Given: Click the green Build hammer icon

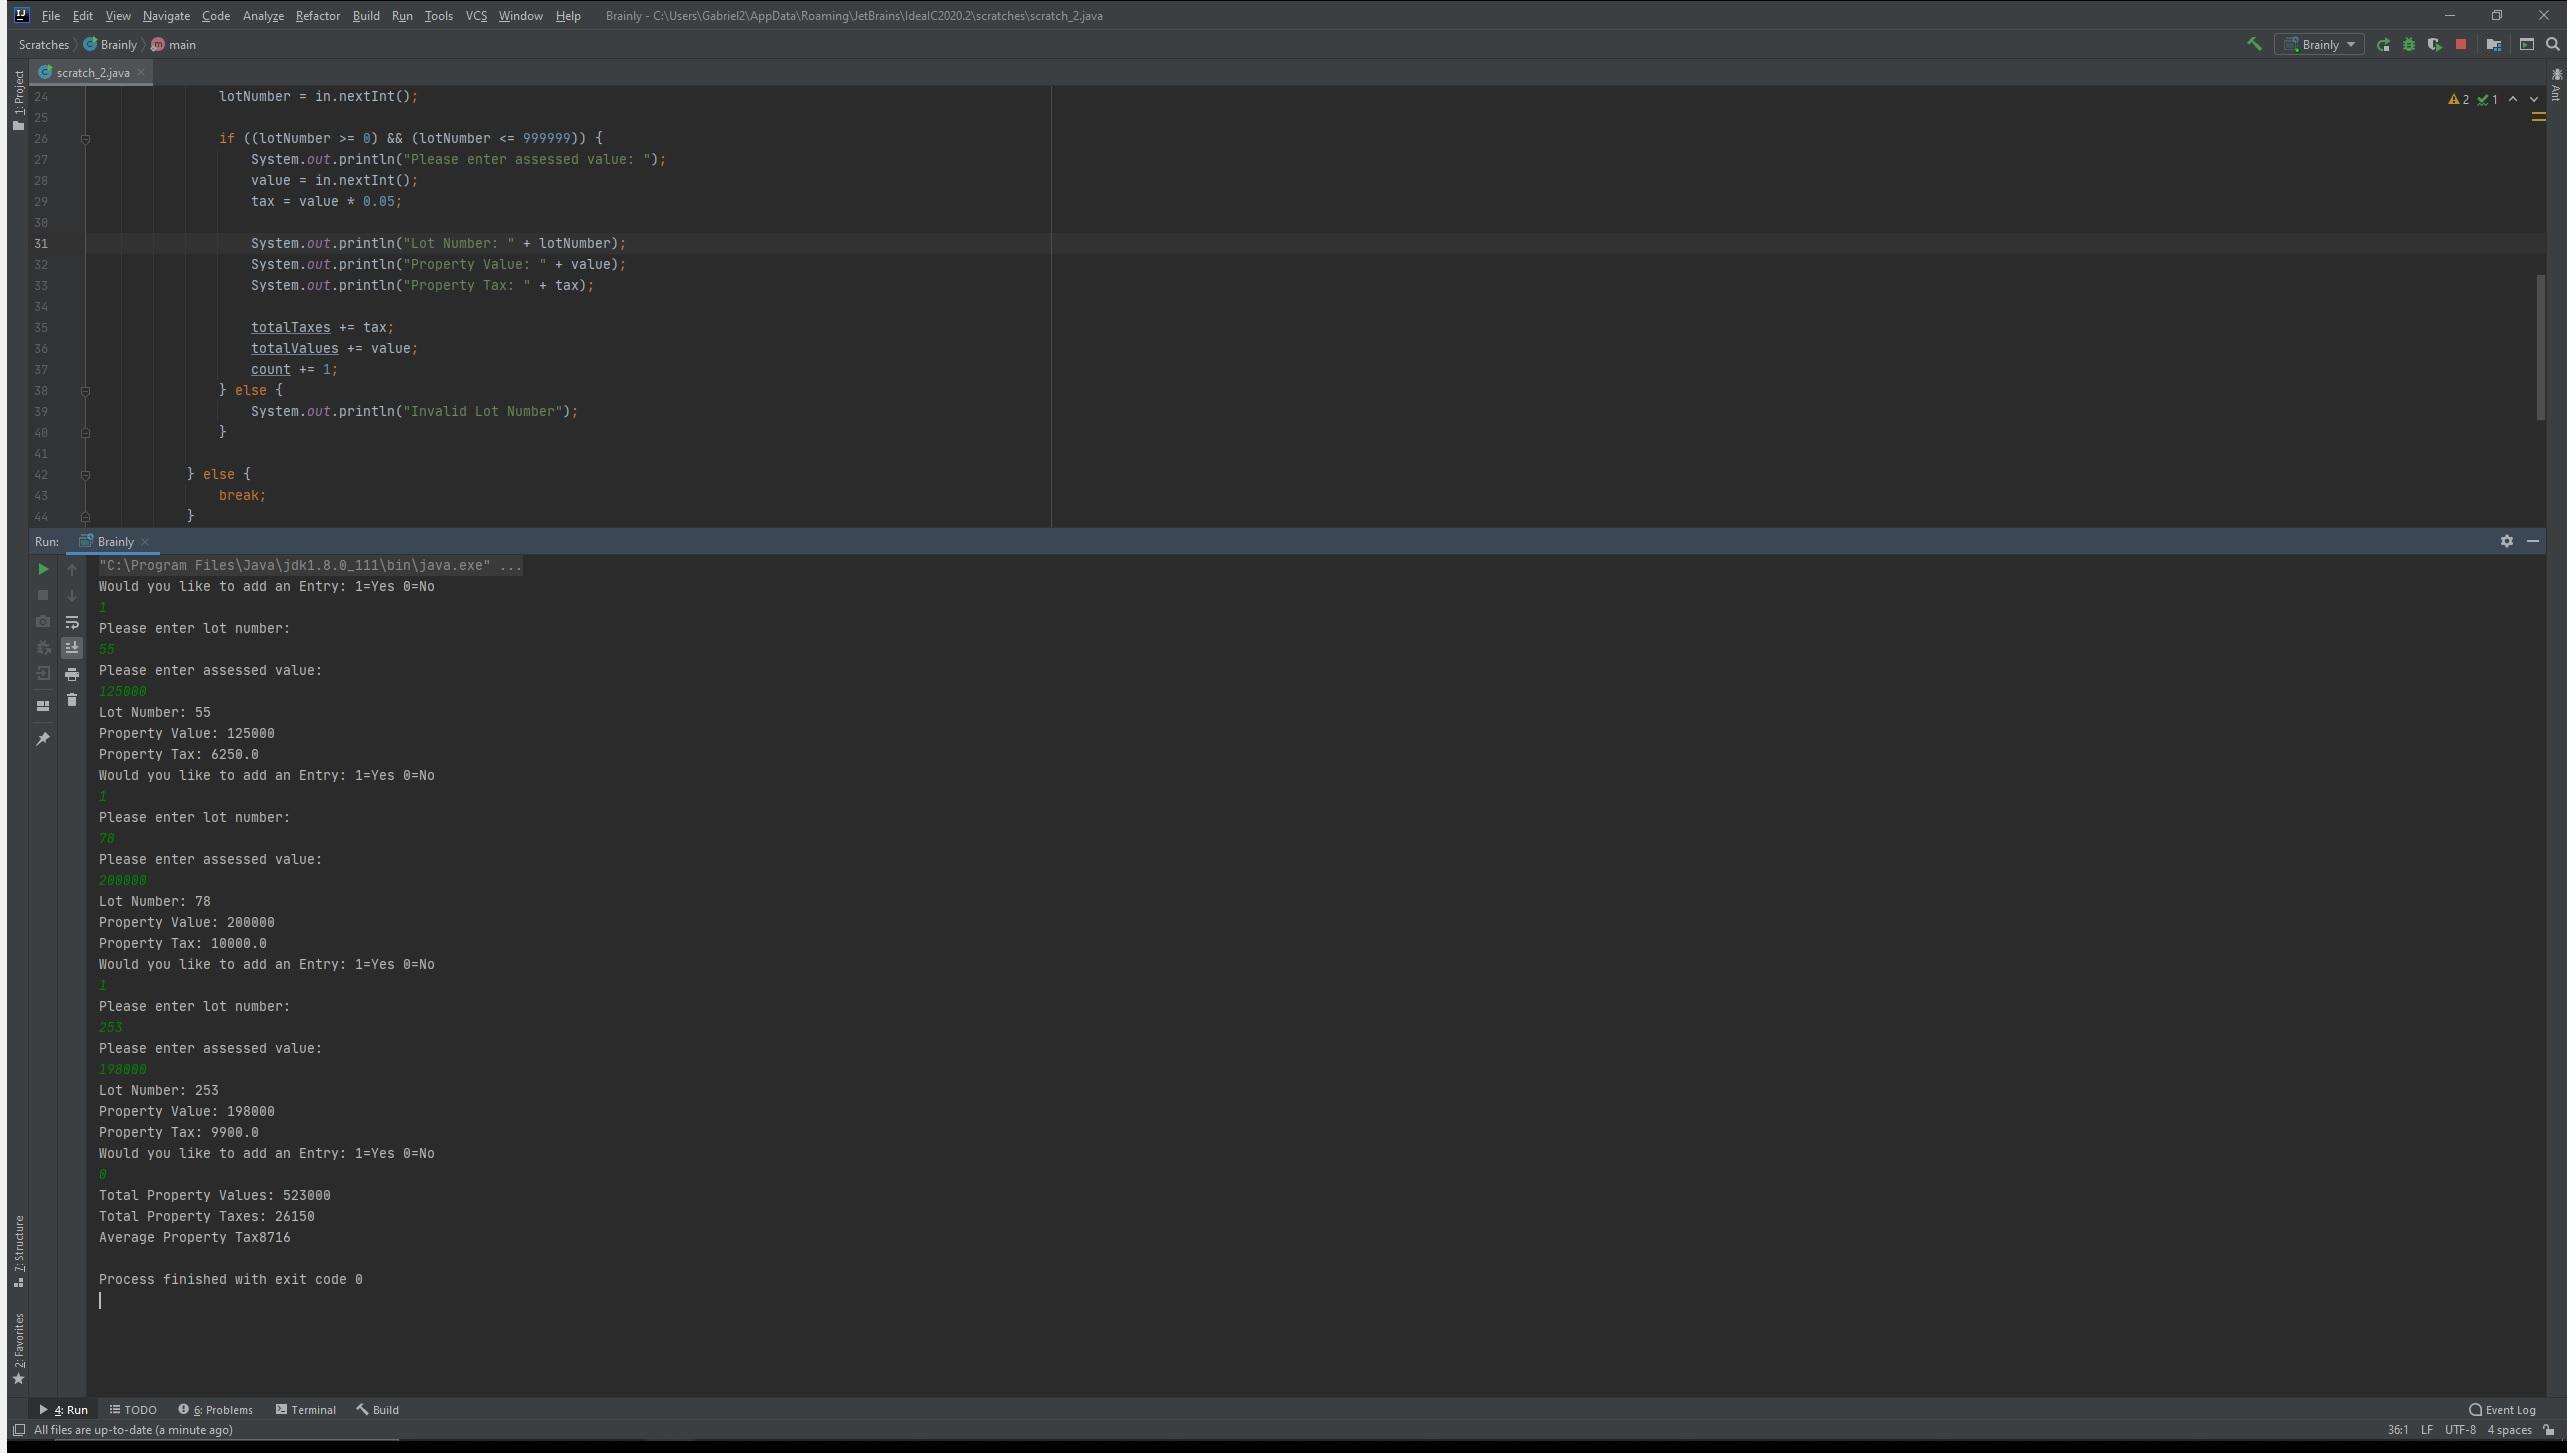Looking at the screenshot, I should 2254,44.
